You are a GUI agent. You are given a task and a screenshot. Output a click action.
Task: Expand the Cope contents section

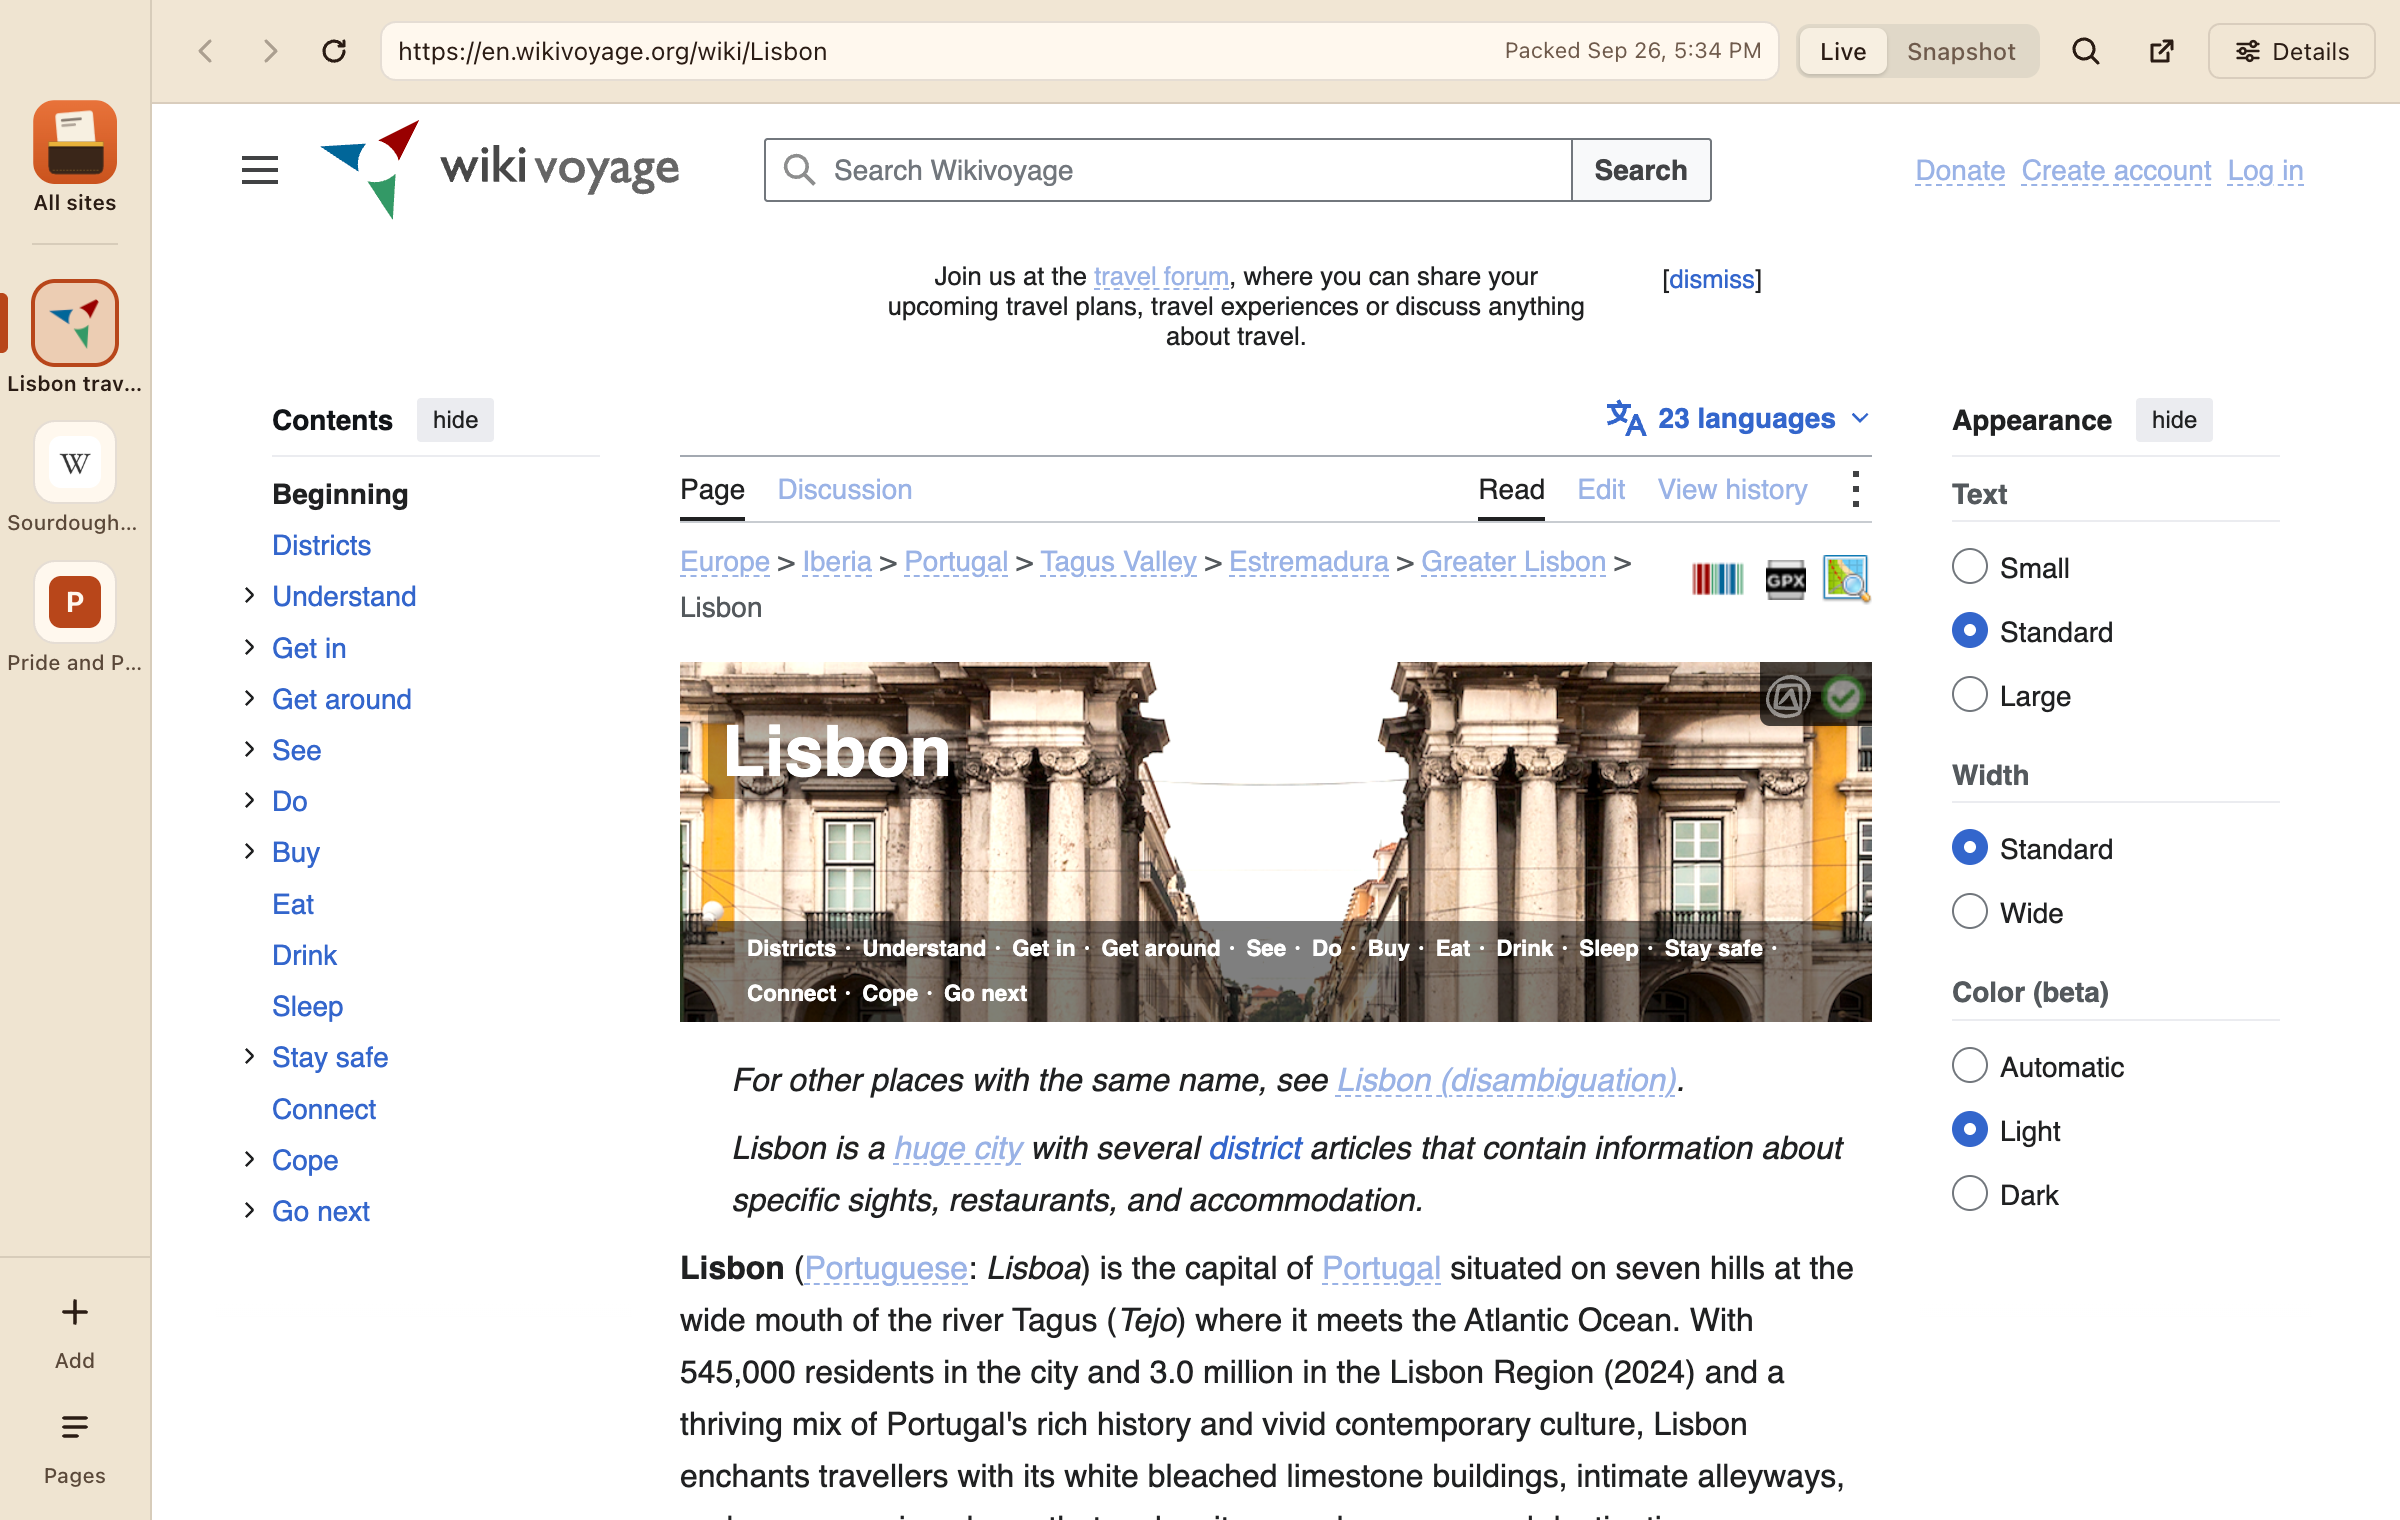[250, 1160]
